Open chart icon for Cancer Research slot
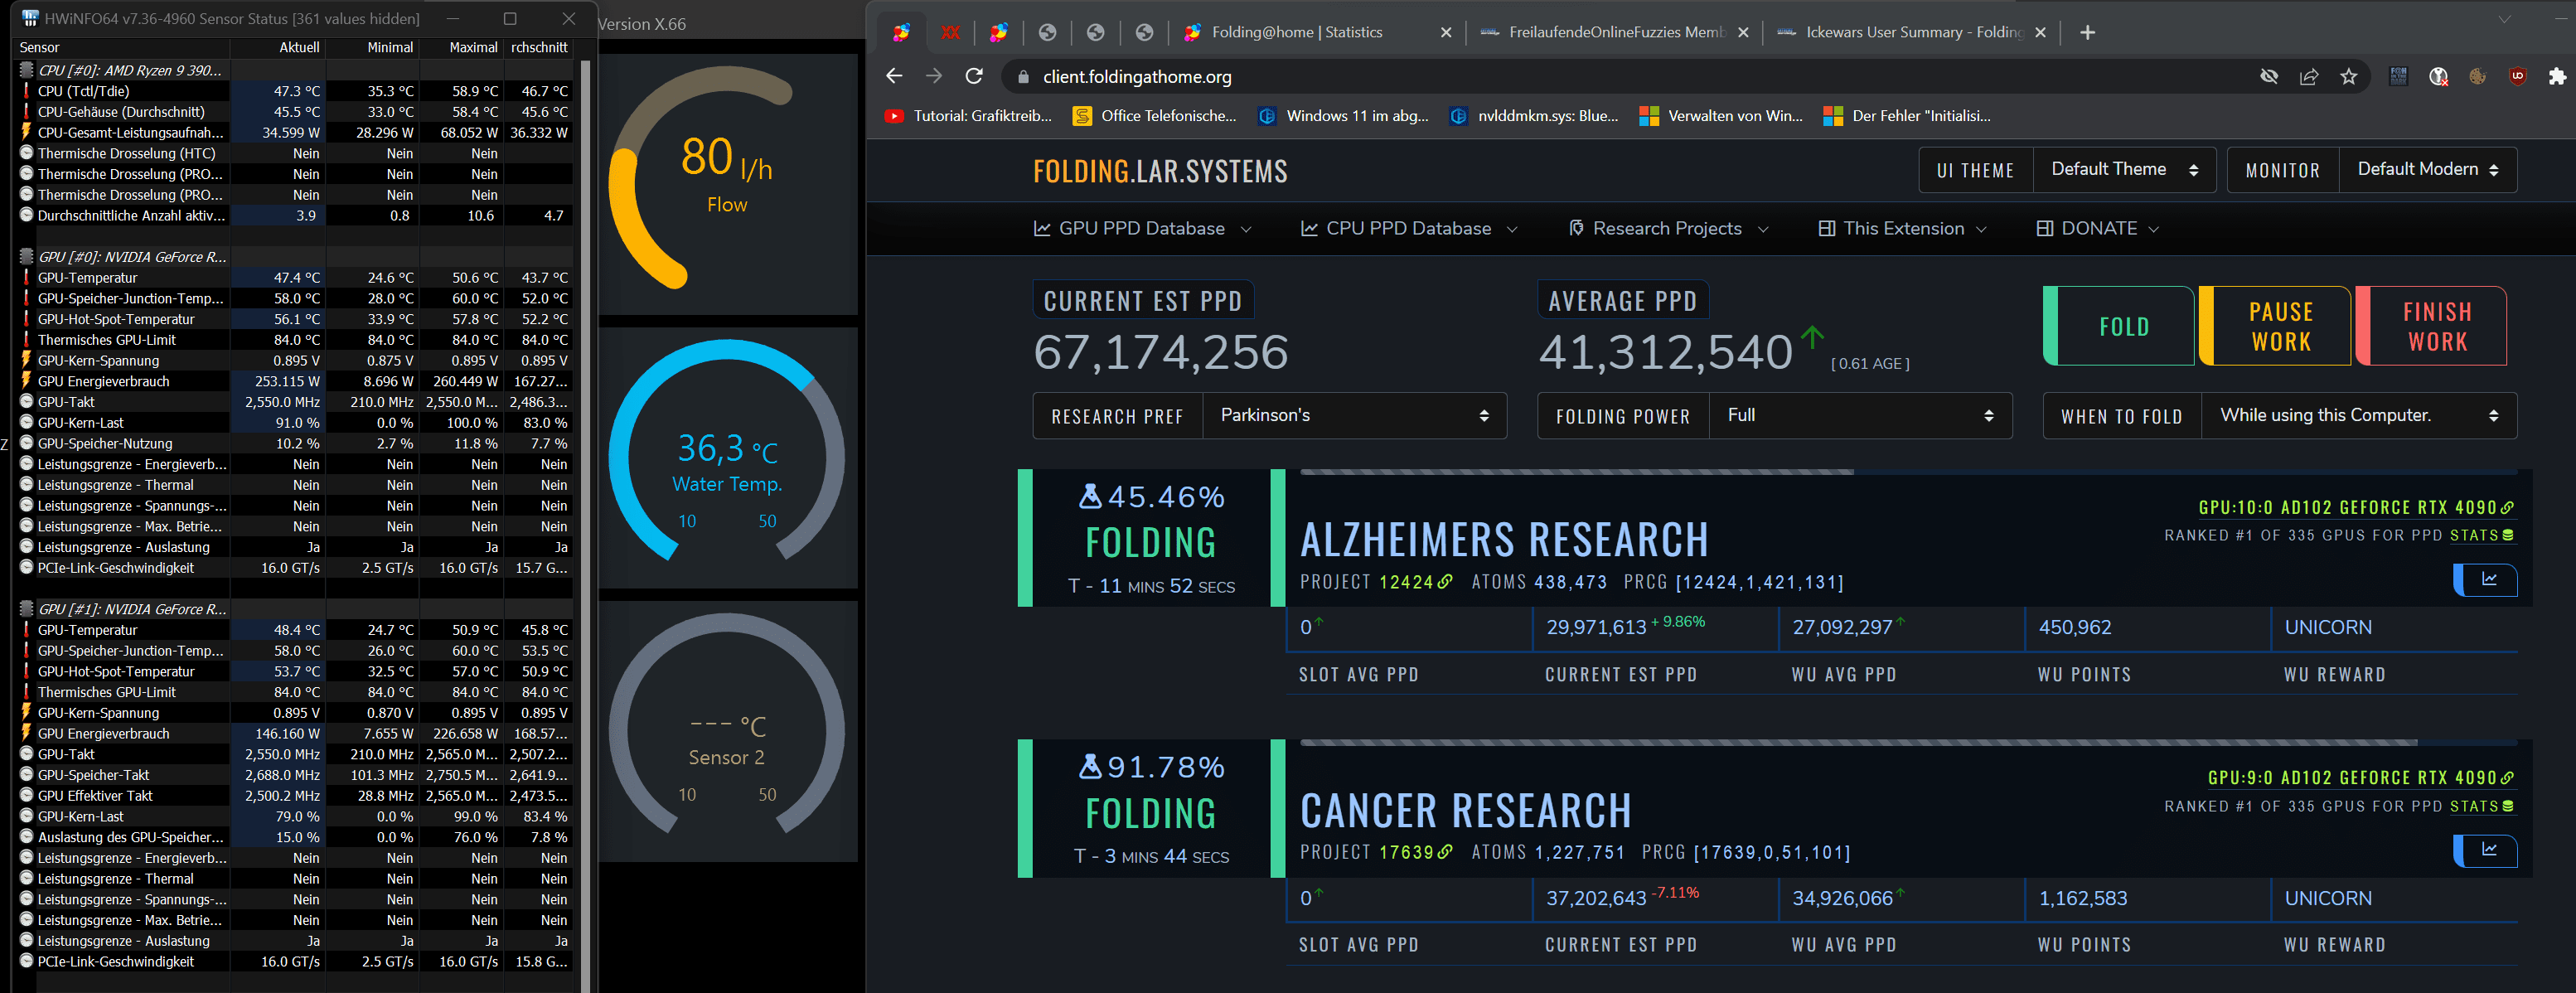Viewport: 2576px width, 993px height. point(2488,850)
